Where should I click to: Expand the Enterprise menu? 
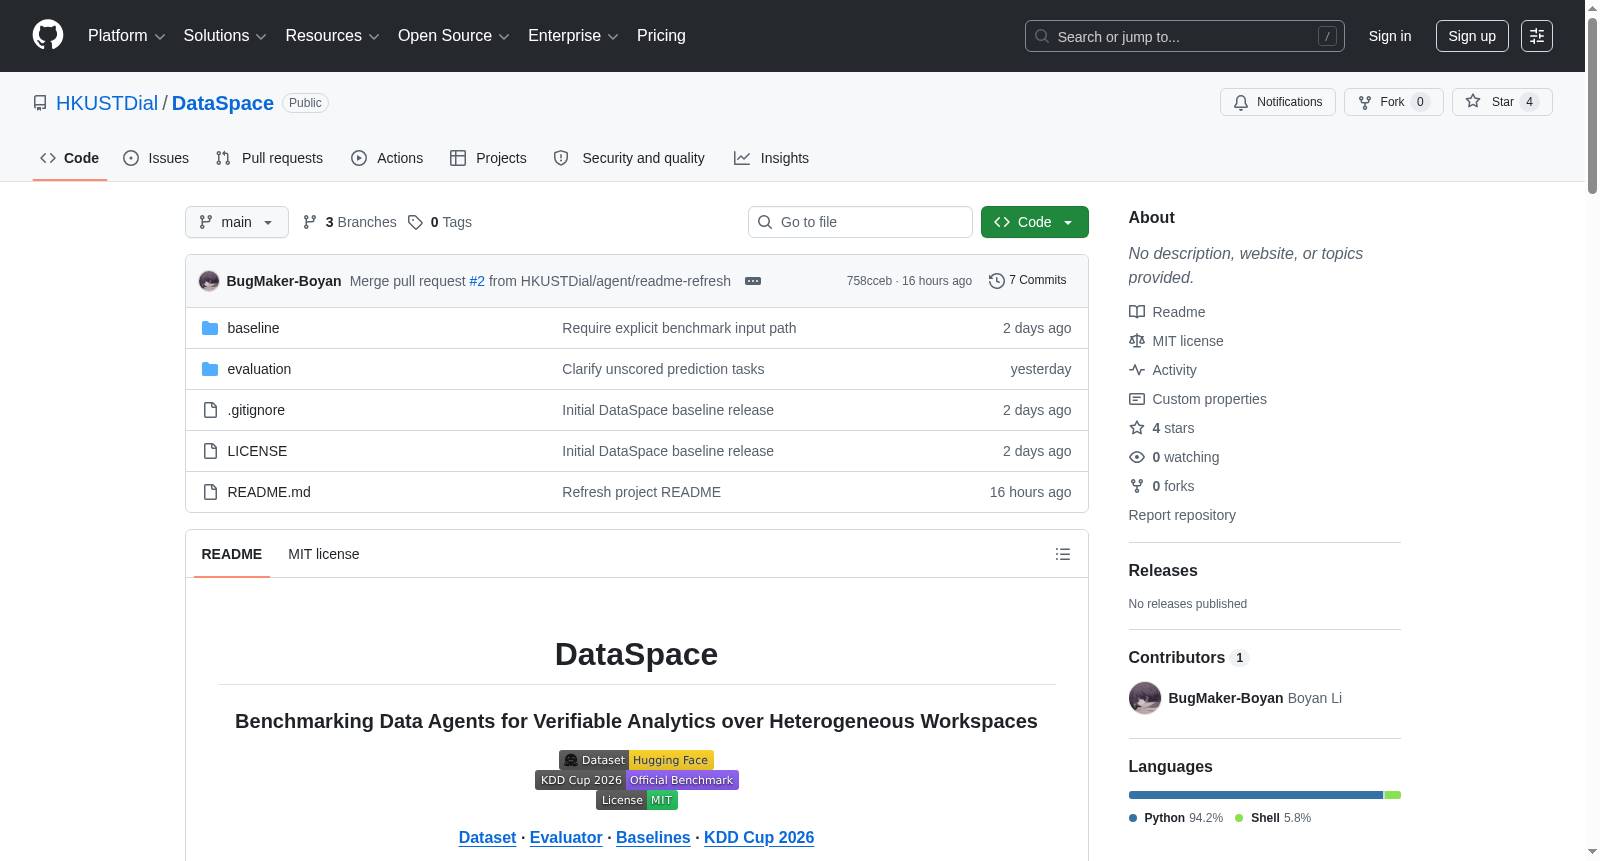[573, 36]
